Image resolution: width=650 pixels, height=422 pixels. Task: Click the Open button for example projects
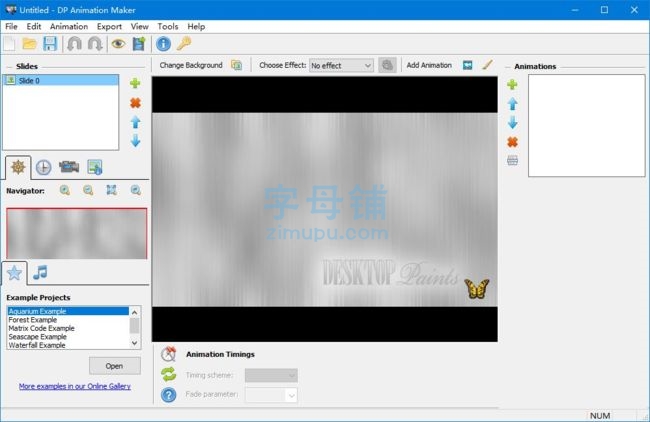115,366
